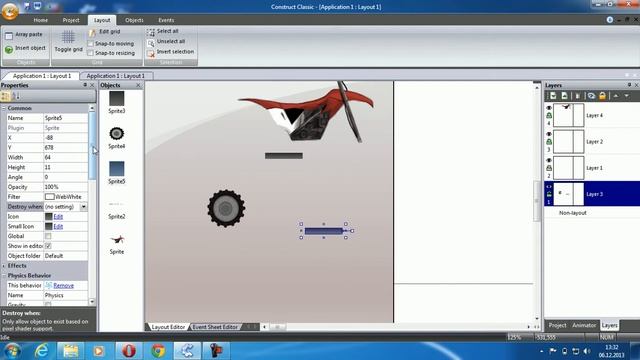Click the WebWhite filter color swatch

coord(49,197)
